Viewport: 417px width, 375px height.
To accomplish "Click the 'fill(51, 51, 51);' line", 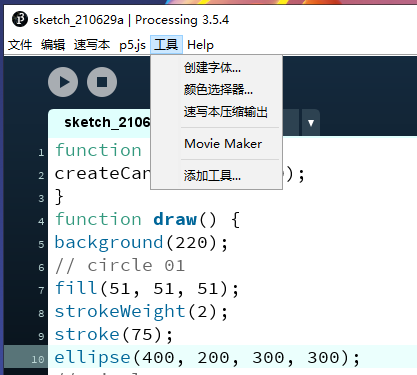I will pyautogui.click(x=147, y=288).
